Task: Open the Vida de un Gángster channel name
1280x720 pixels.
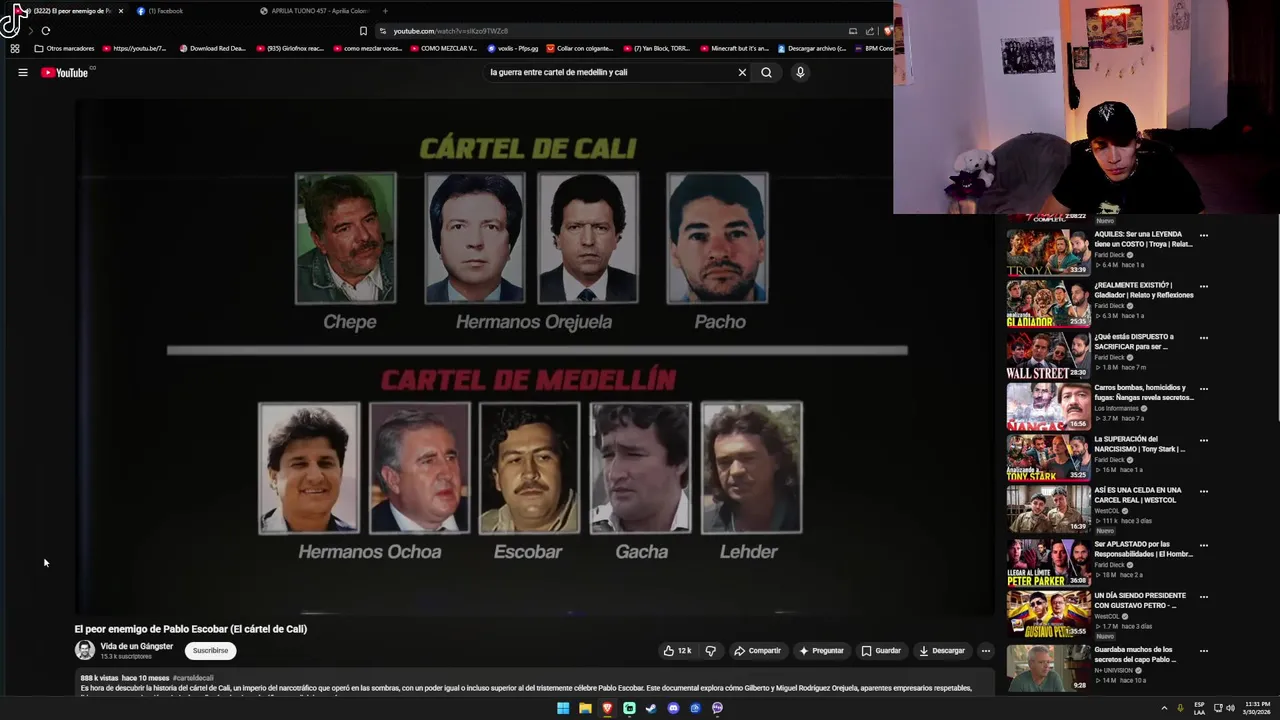Action: pyautogui.click(x=137, y=646)
